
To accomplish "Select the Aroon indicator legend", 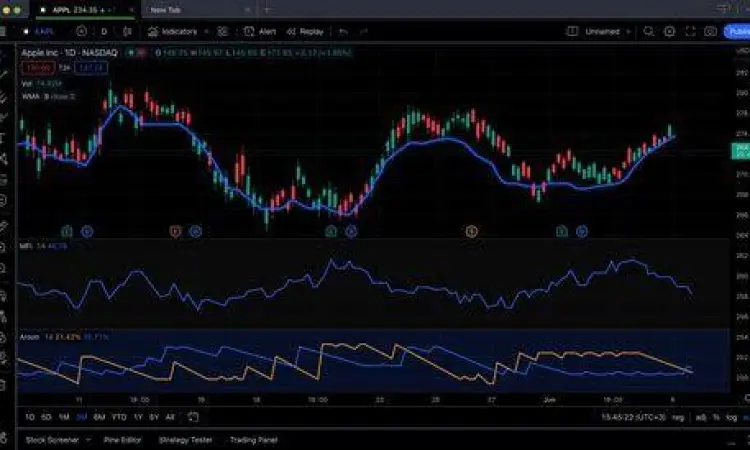I will tap(64, 337).
